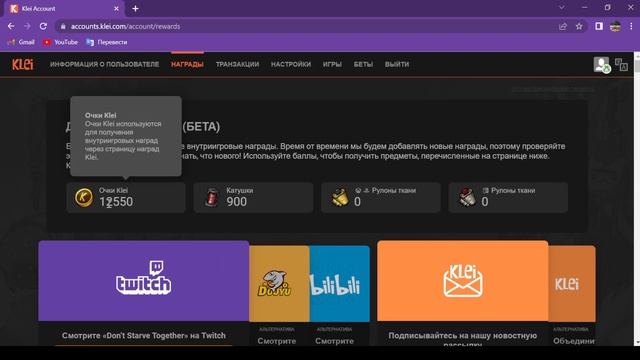Click the Klei Account browser tab

pyautogui.click(x=65, y=9)
